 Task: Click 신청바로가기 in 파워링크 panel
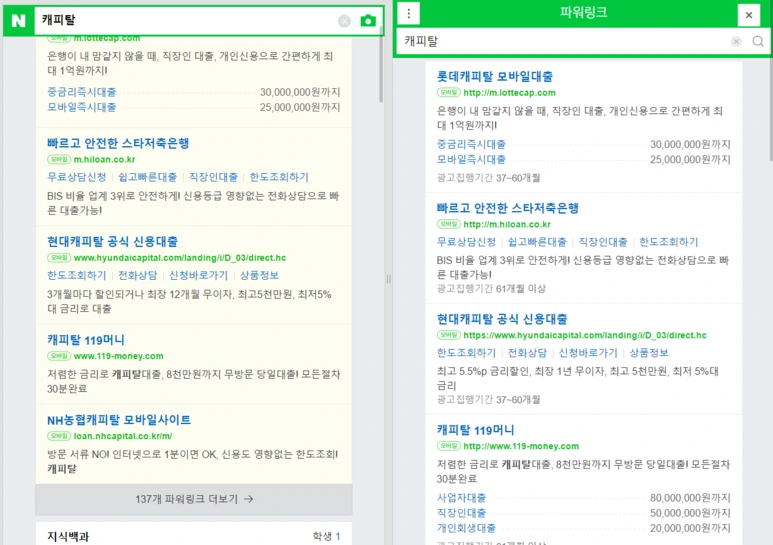click(x=588, y=353)
